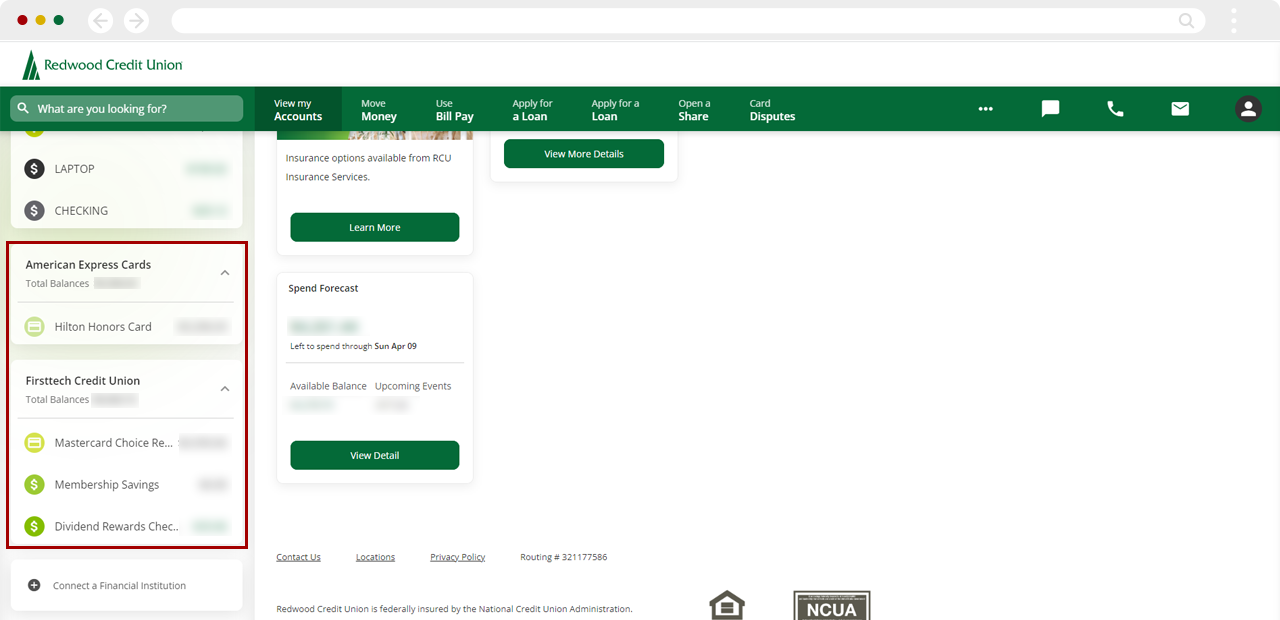
Task: Select the CHECKING account row
Action: (x=127, y=211)
